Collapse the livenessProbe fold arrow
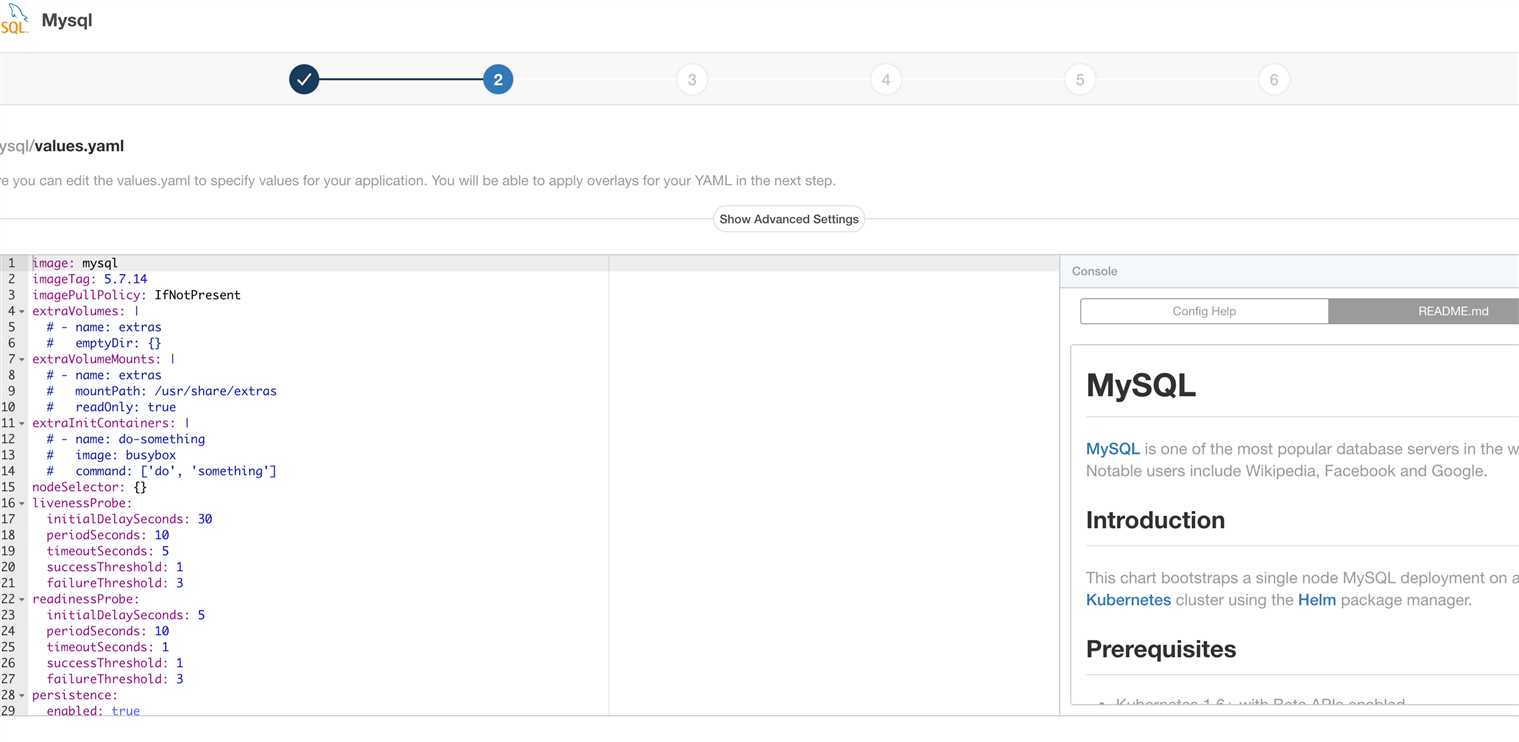1519x742 pixels. click(x=23, y=503)
